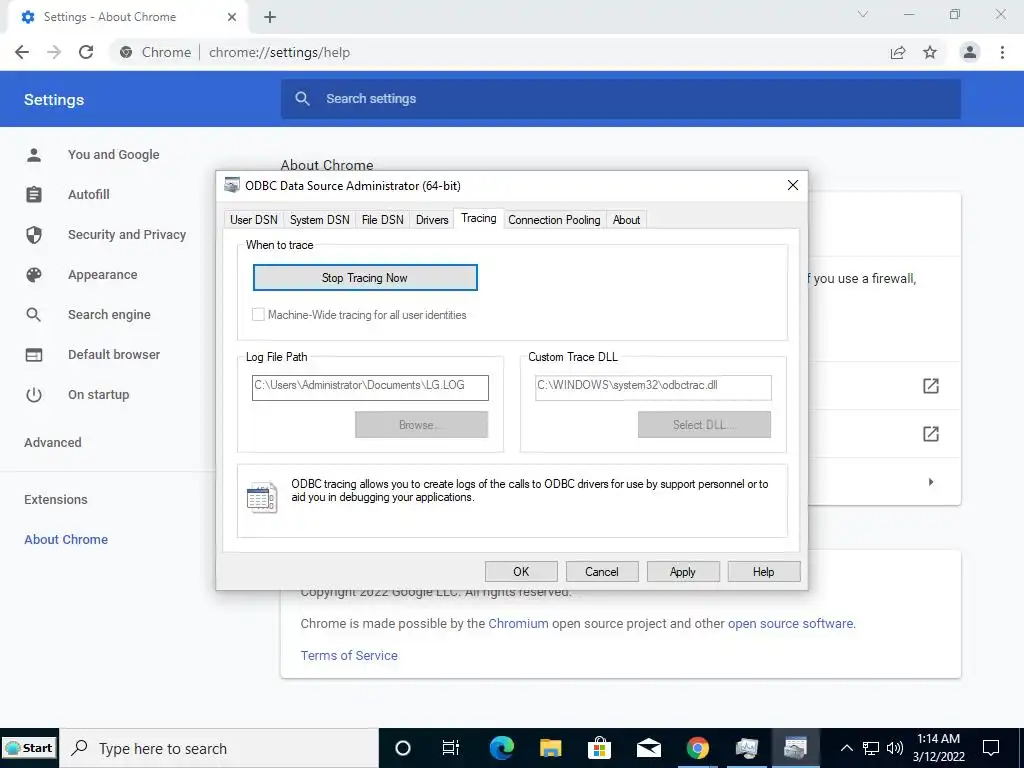Viewport: 1024px width, 768px height.
Task: Open the Terms of Service link
Action: pyautogui.click(x=349, y=656)
